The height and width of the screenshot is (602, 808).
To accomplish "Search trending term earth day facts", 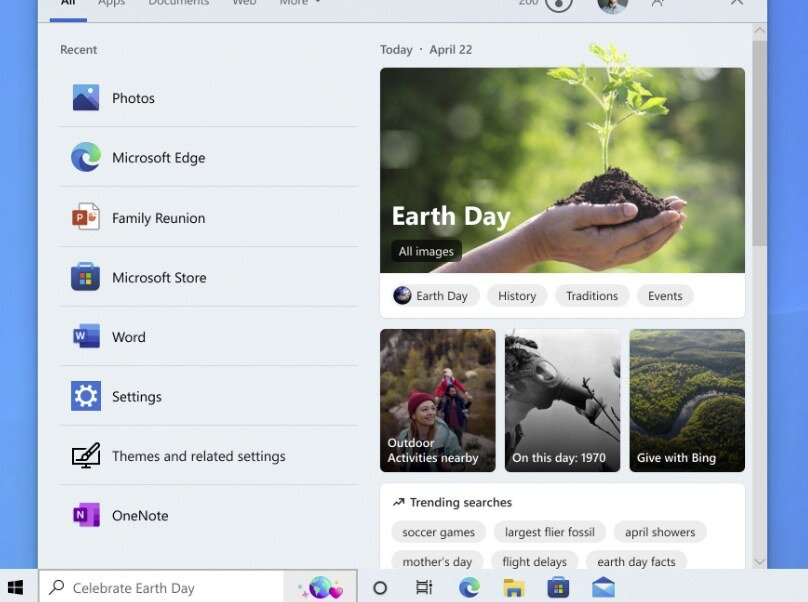I will (x=636, y=561).
